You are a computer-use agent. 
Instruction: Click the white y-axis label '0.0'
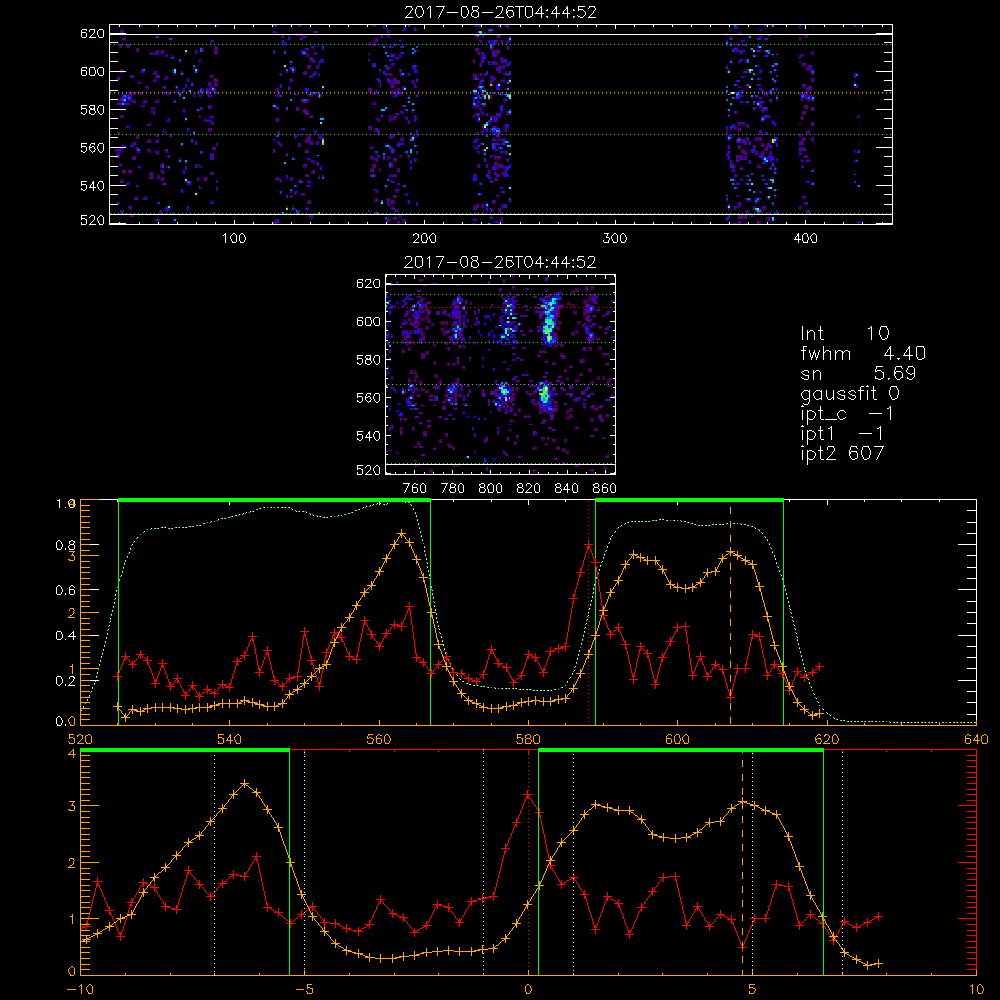(65, 722)
